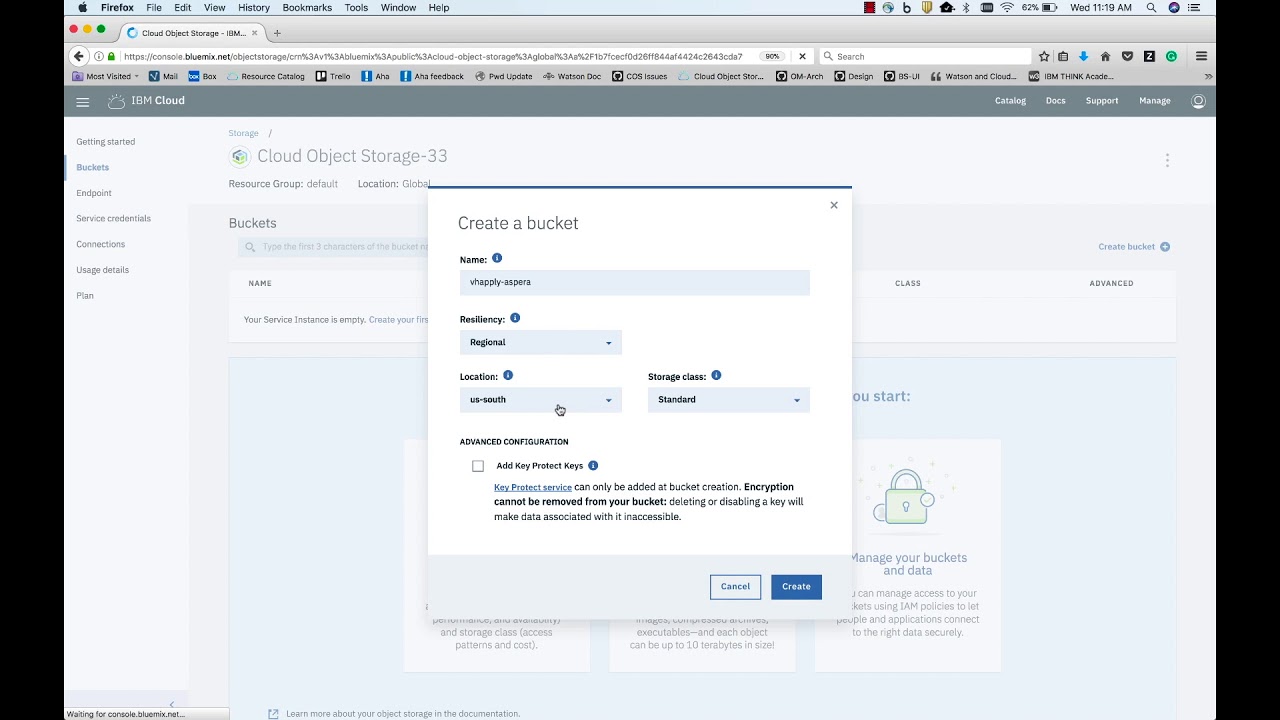This screenshot has height=720, width=1280.
Task: Bookmark this page with the star icon
Action: (x=1044, y=57)
